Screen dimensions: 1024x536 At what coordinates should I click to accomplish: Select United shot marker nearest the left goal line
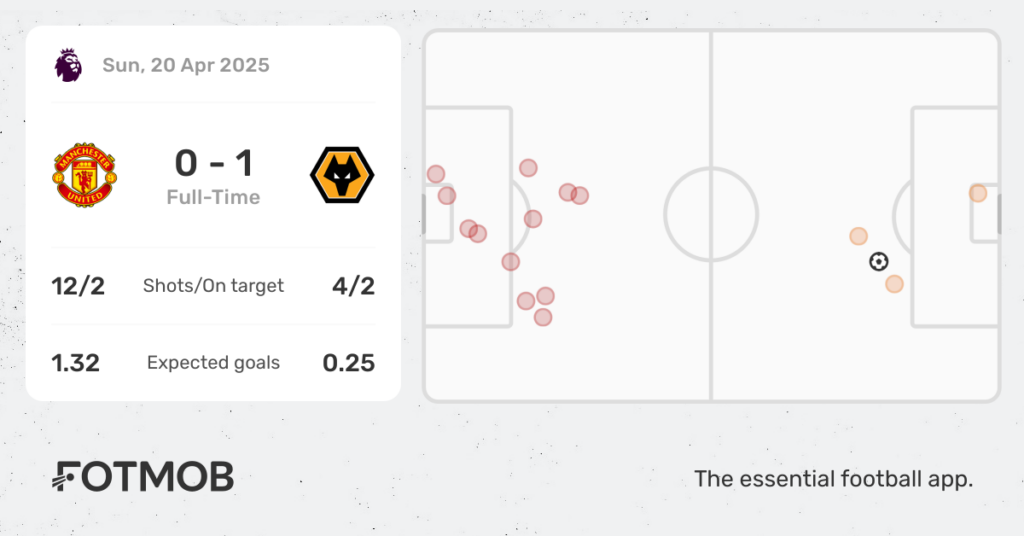pos(435,174)
